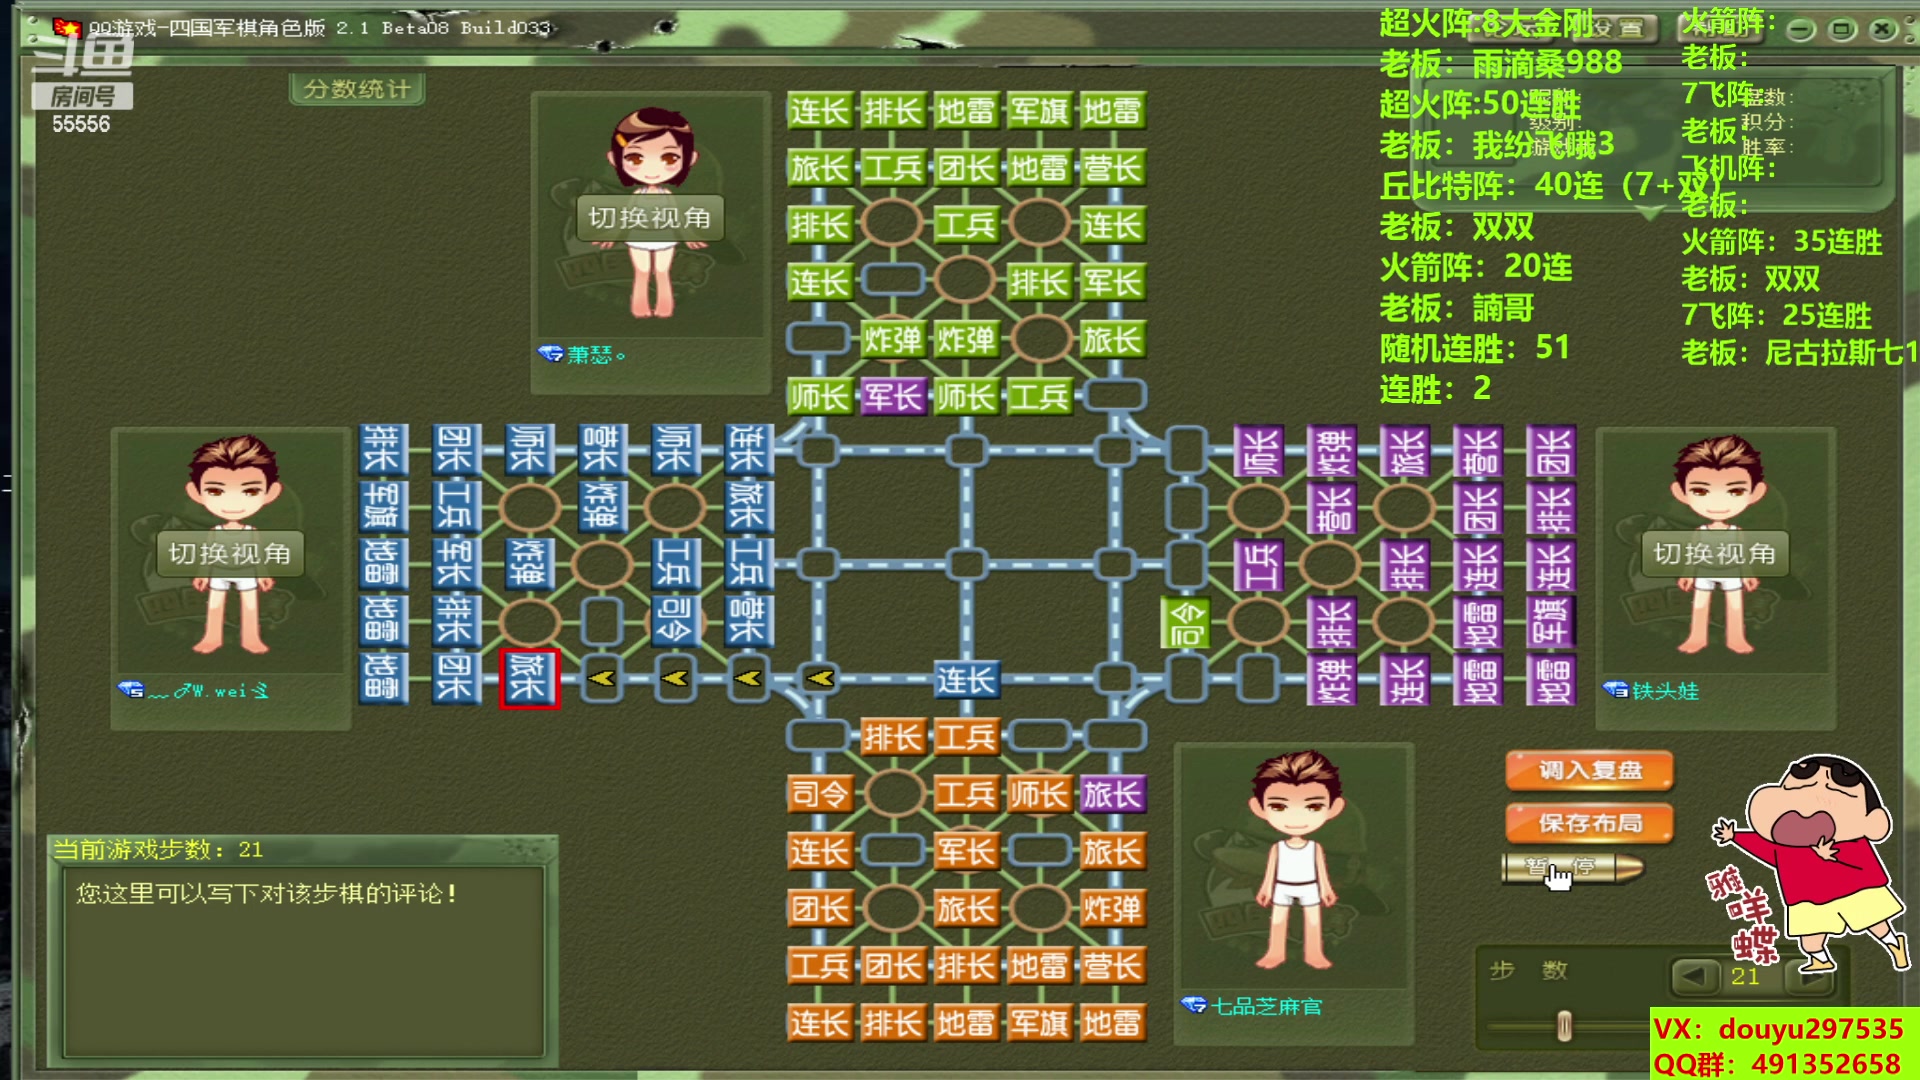Viewport: 1920px width, 1080px height.
Task: Click the 保存布局 button
Action: 1589,823
